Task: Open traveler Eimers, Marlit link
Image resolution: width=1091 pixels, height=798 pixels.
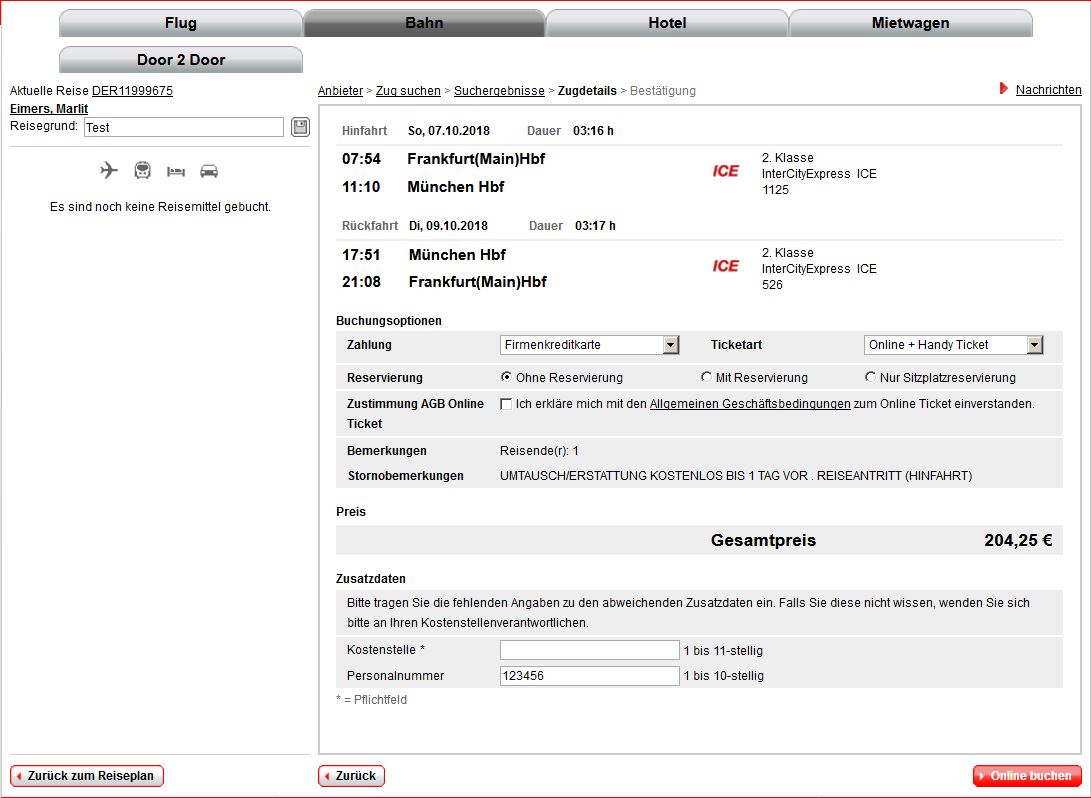Action: coord(49,109)
